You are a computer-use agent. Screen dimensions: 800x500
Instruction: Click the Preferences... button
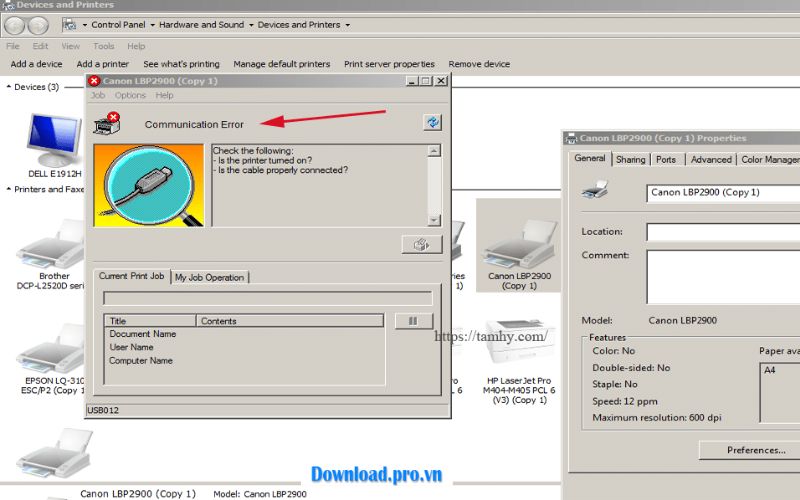click(755, 450)
